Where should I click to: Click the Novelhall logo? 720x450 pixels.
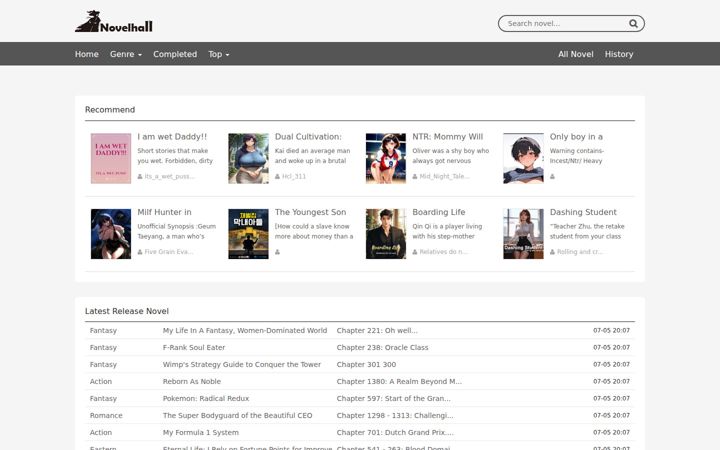[x=114, y=22]
